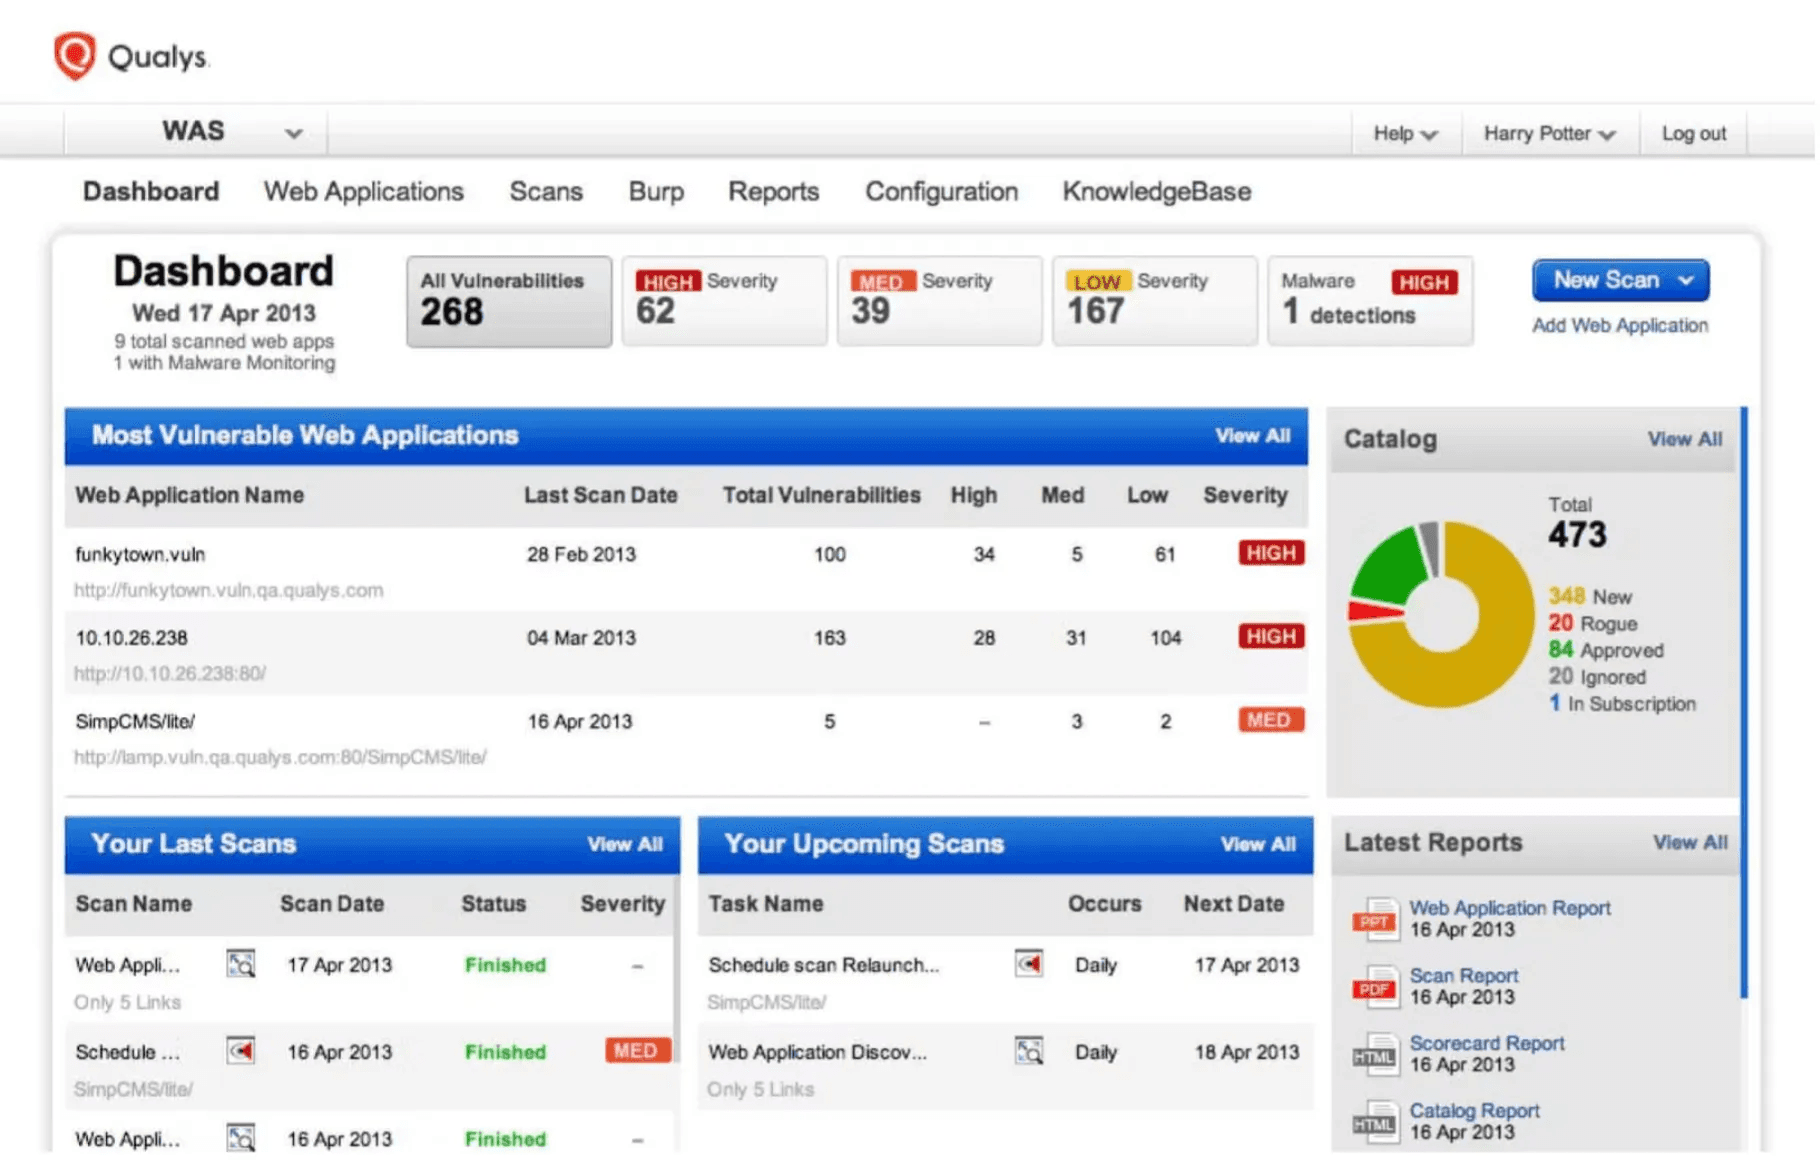The height and width of the screenshot is (1172, 1820).
Task: Click the Qualys shield logo
Action: pos(74,56)
